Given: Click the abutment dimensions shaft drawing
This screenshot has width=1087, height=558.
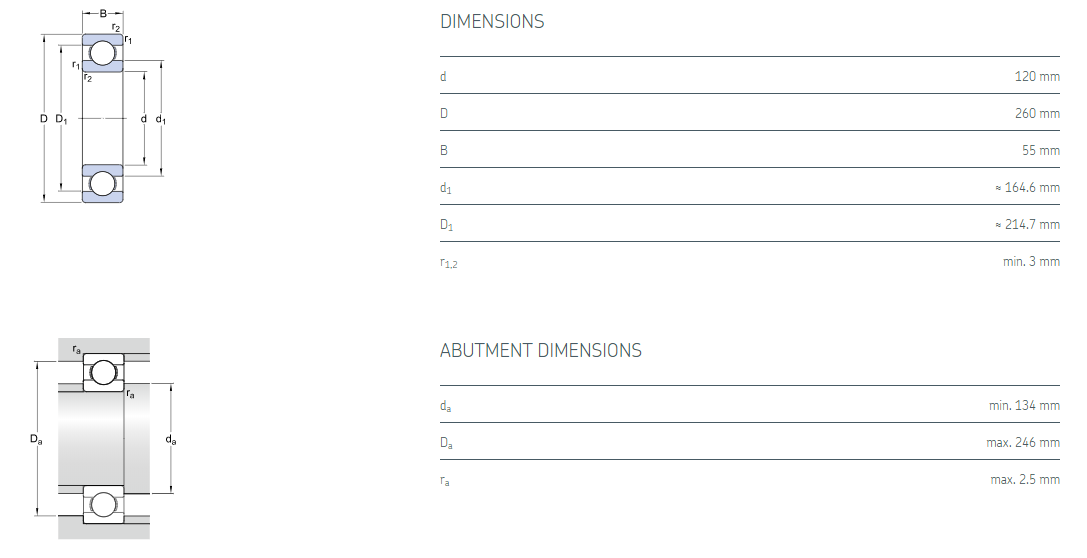Looking at the screenshot, I should point(103,440).
